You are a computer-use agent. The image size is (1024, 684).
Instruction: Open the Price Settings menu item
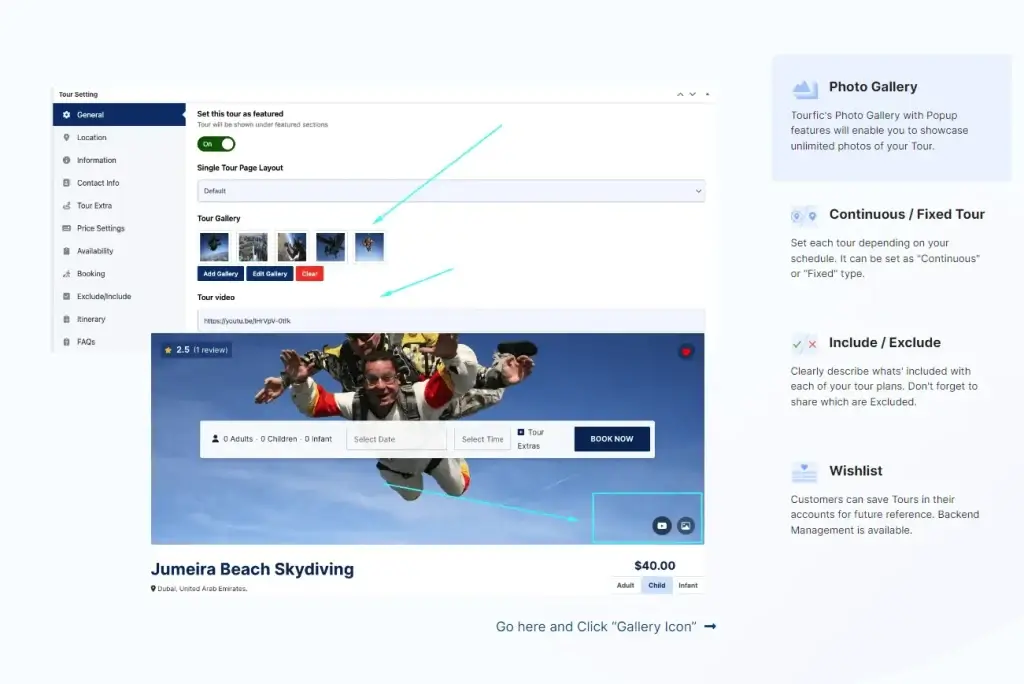pos(100,228)
